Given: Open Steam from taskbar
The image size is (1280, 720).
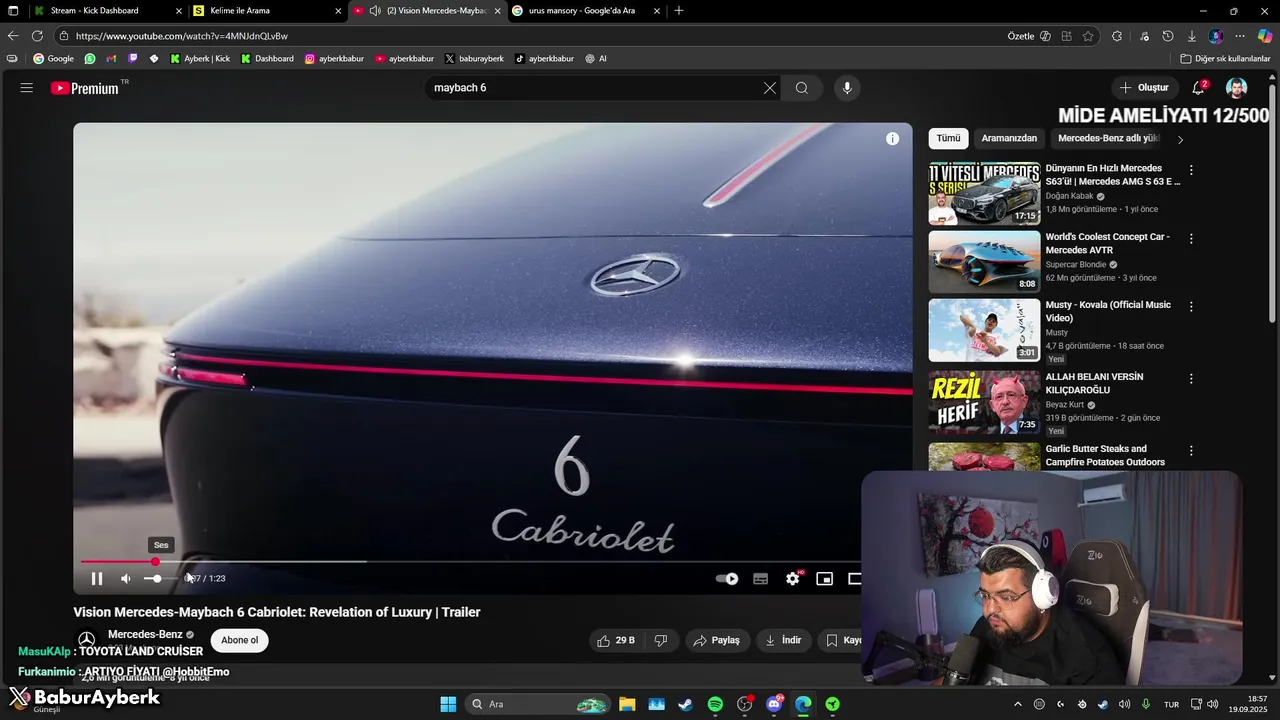Looking at the screenshot, I should click(x=685, y=704).
